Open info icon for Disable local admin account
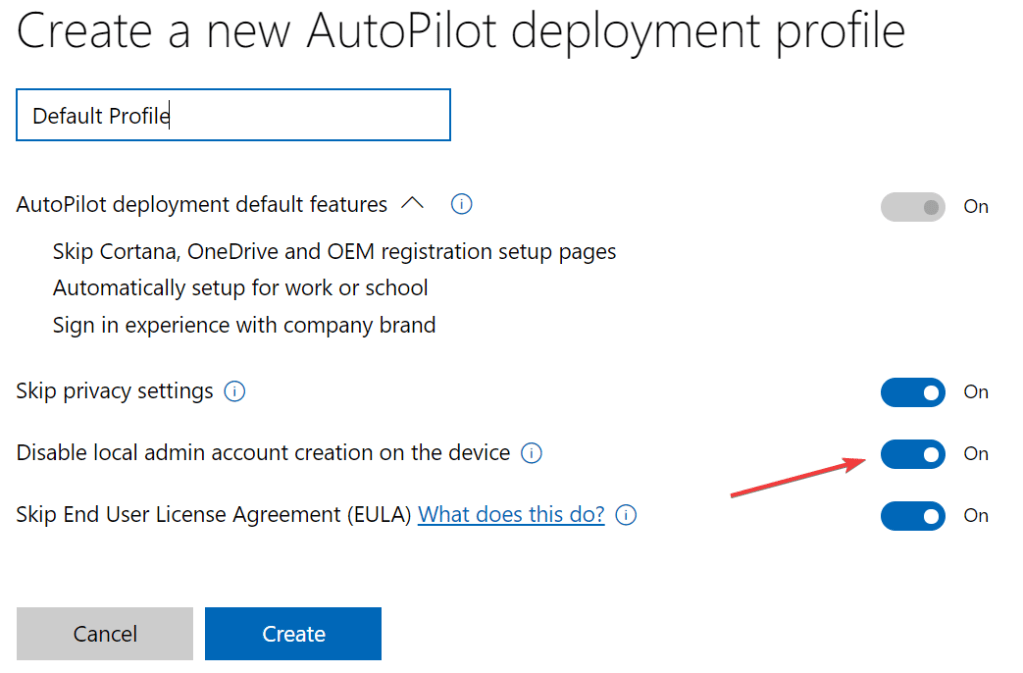The width and height of the screenshot is (1023, 673). (531, 453)
